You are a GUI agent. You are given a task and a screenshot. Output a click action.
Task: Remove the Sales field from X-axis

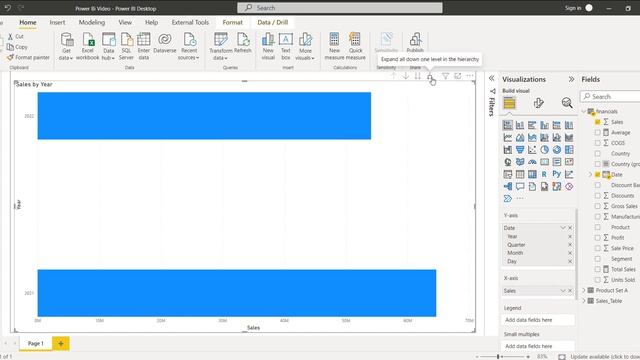coord(570,291)
